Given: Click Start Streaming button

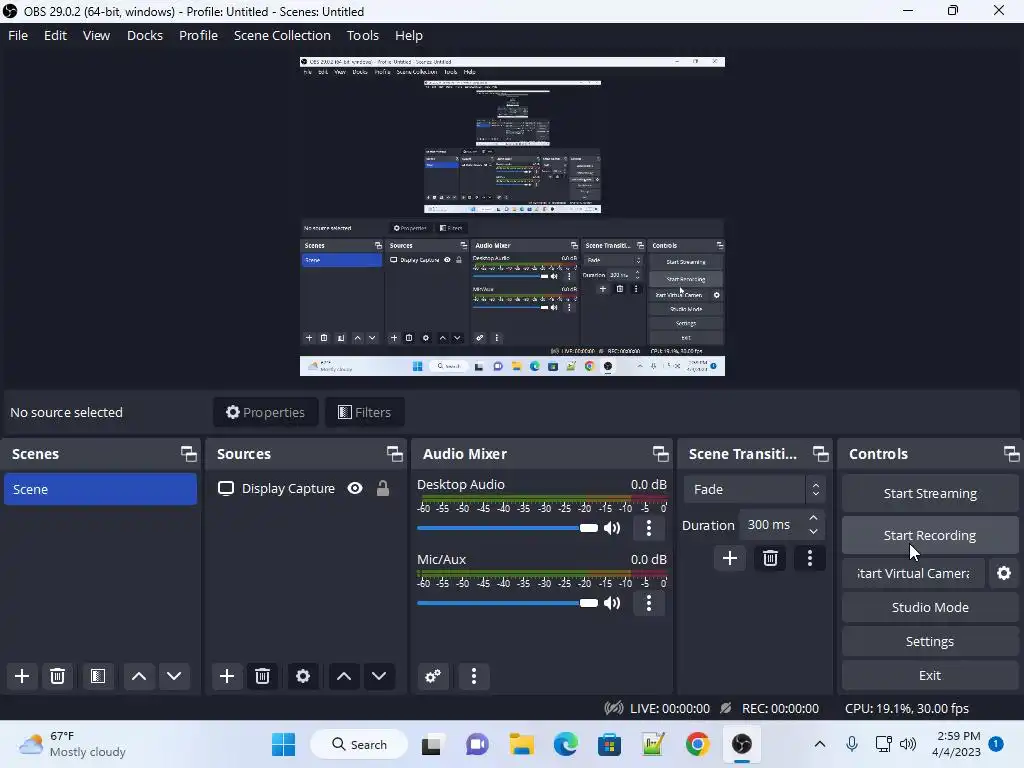Looking at the screenshot, I should pyautogui.click(x=930, y=493).
